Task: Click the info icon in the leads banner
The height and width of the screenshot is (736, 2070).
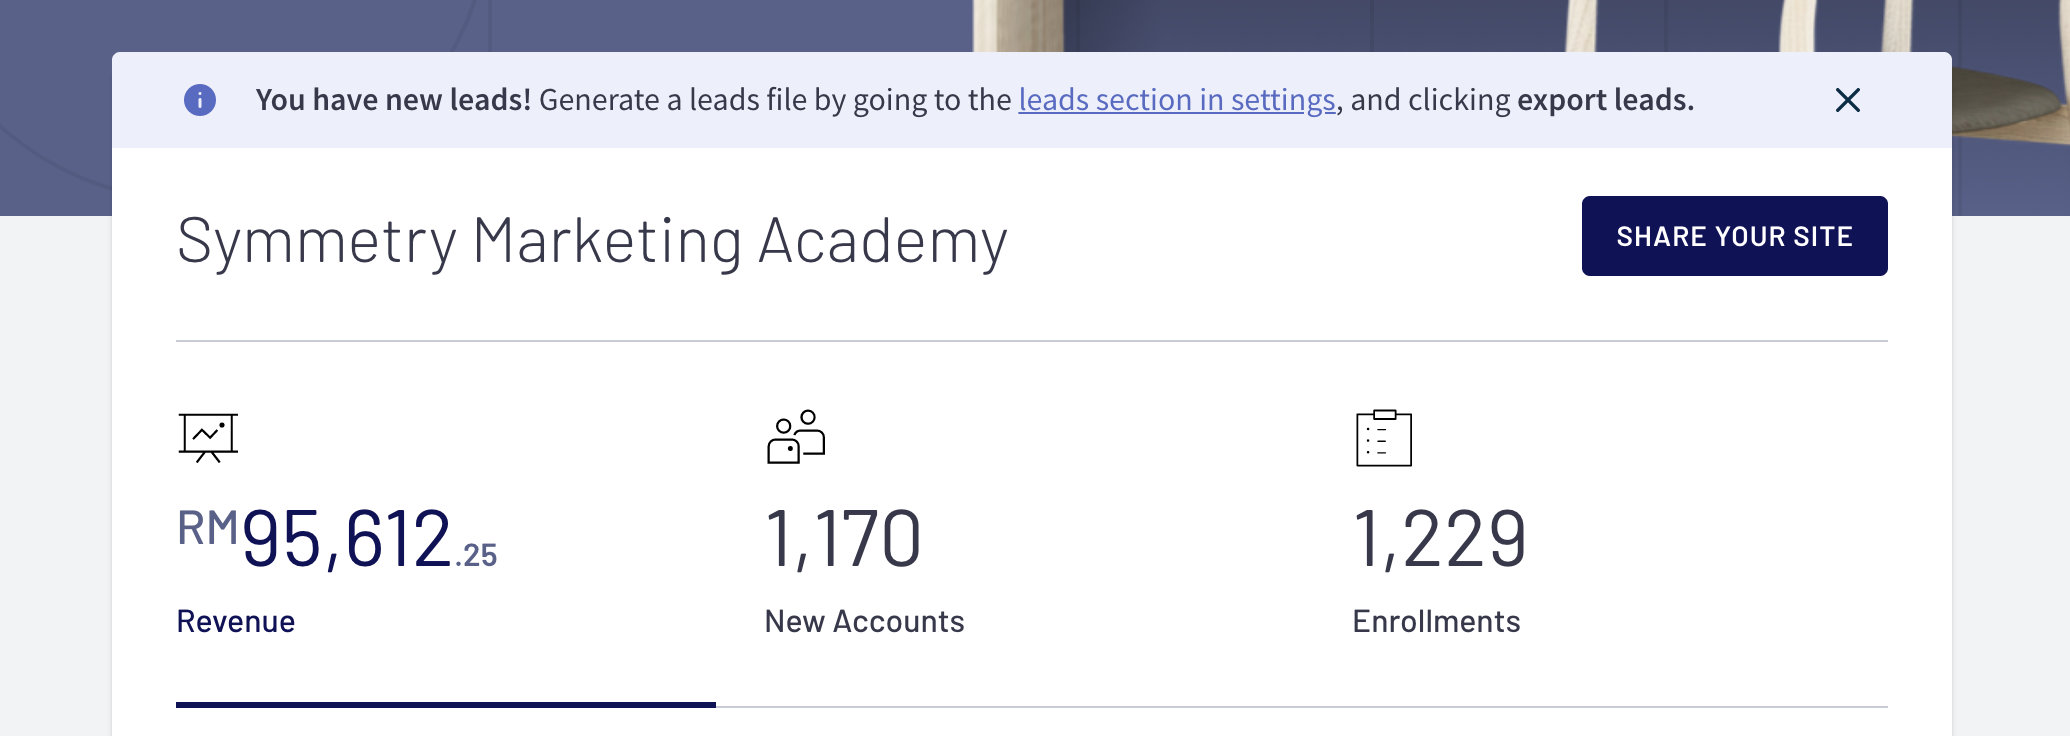Action: 200,100
